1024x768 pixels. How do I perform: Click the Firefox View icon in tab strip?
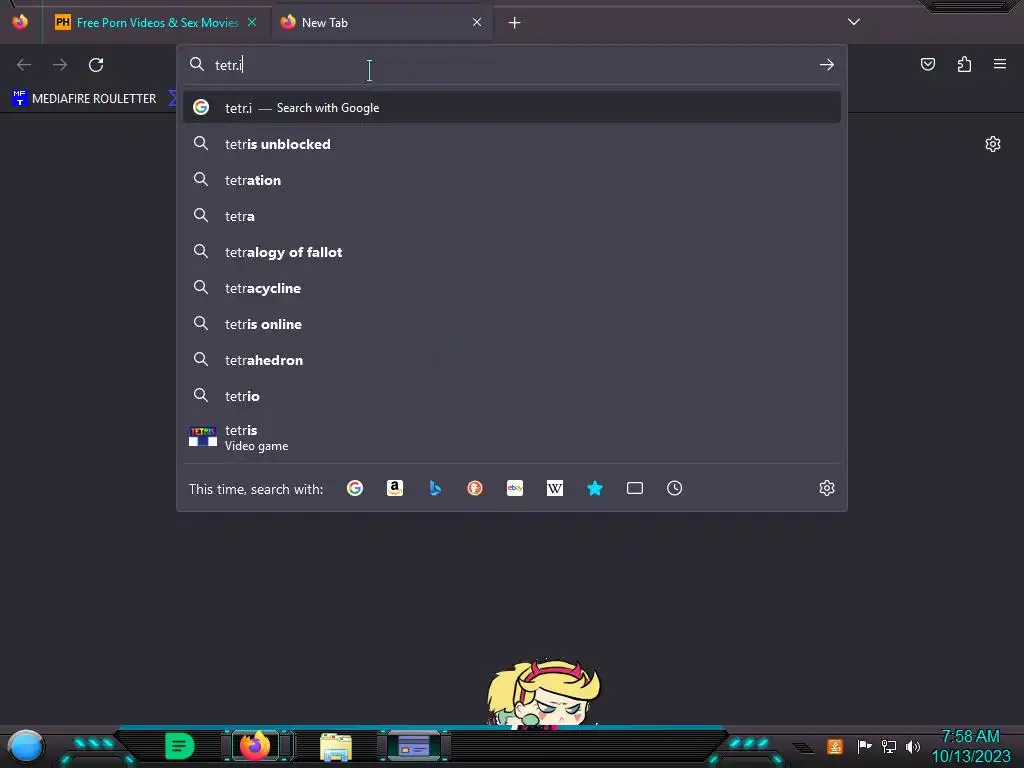[20, 22]
